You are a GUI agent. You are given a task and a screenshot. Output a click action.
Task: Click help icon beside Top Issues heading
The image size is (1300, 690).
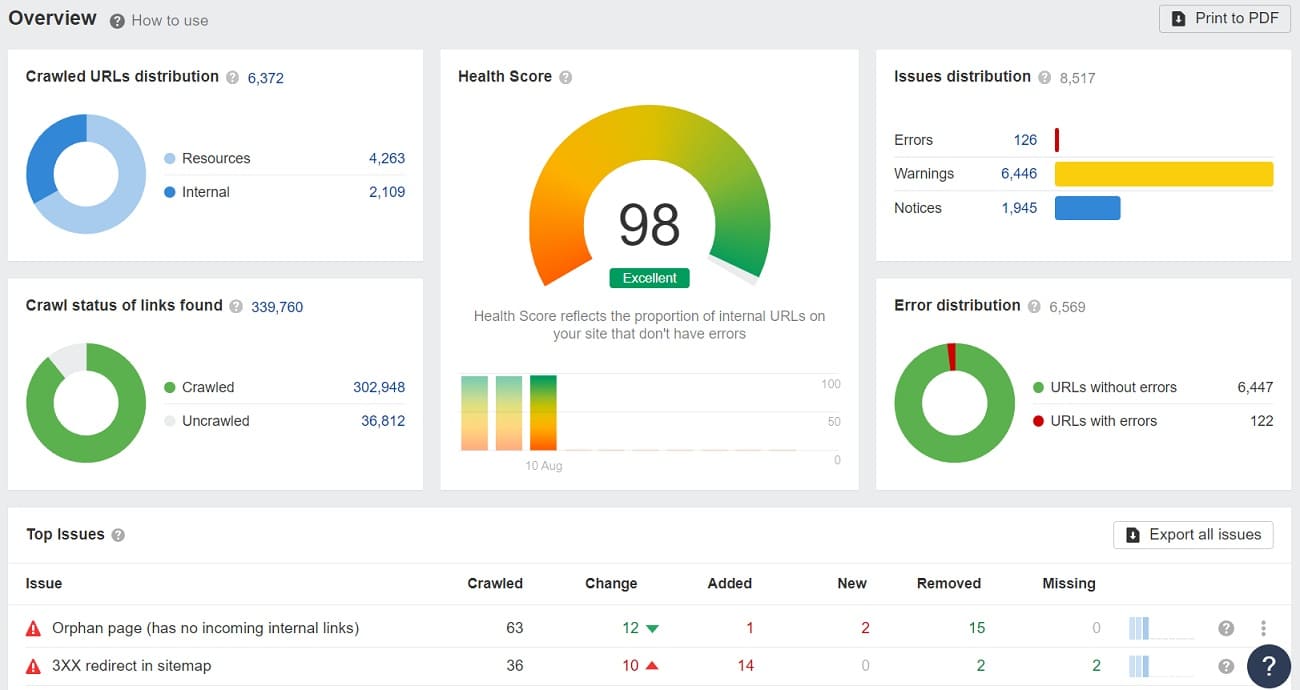point(118,535)
